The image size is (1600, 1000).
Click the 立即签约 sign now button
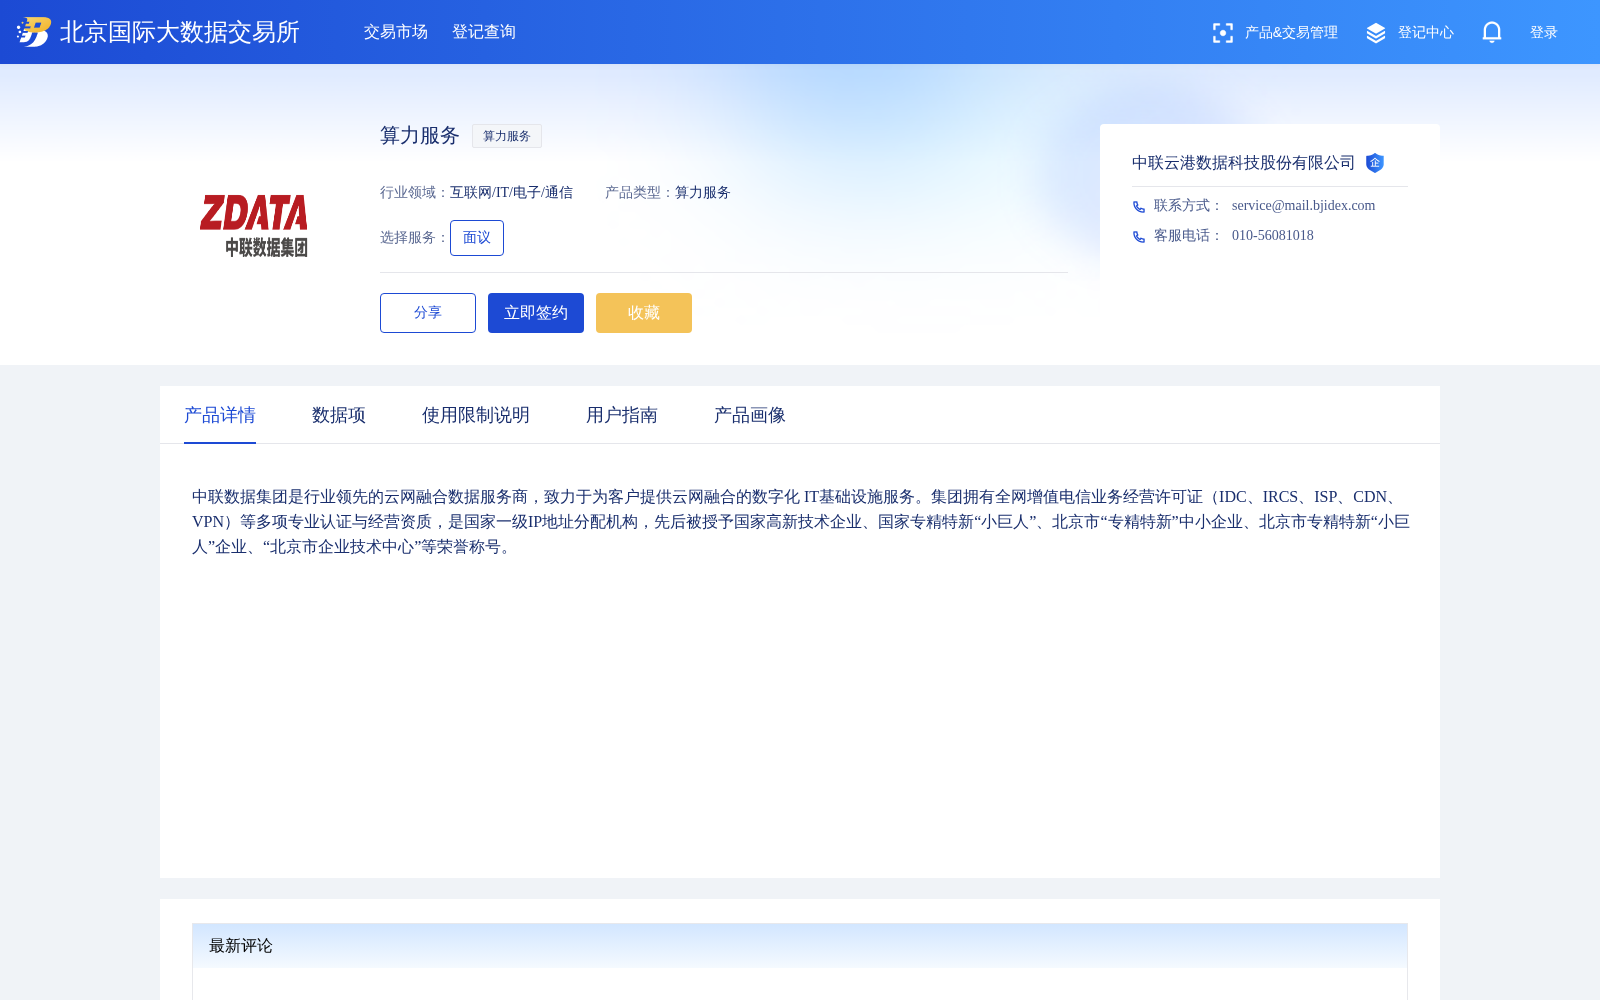(536, 313)
